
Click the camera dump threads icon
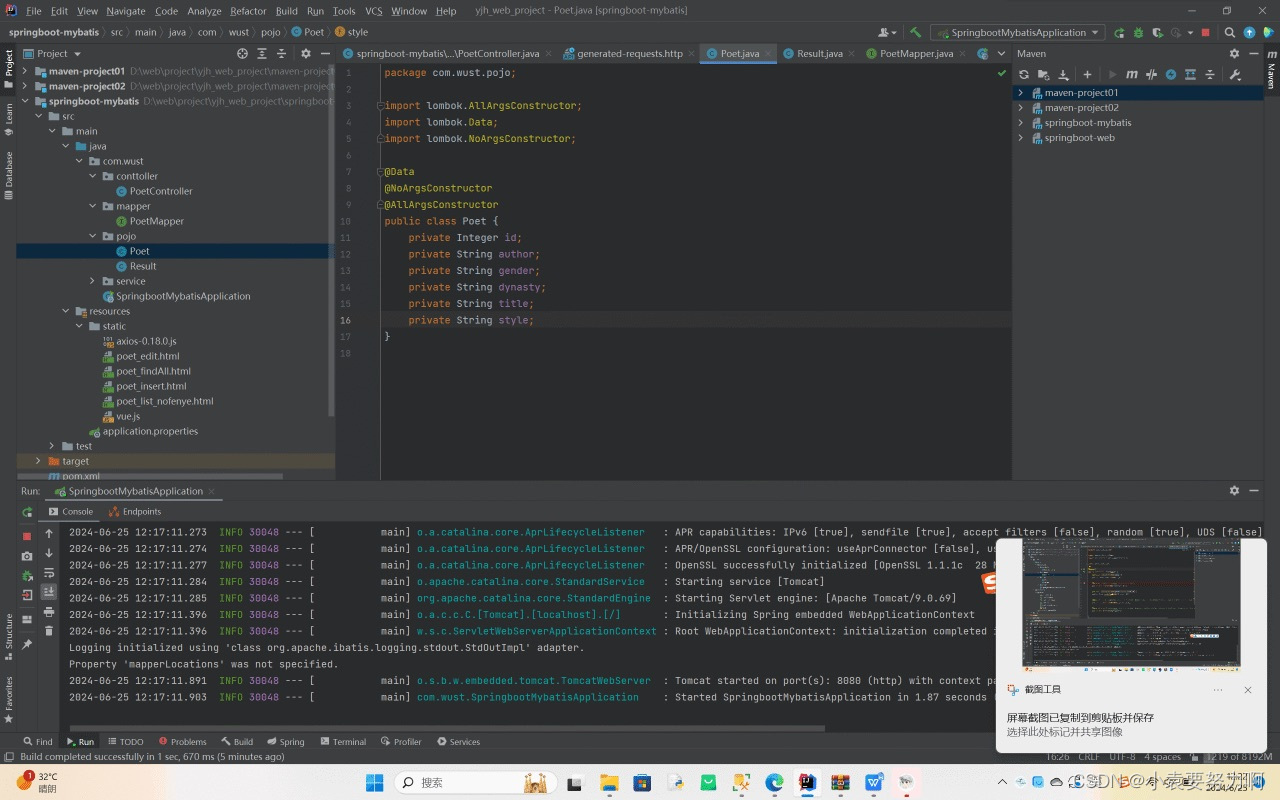point(27,556)
